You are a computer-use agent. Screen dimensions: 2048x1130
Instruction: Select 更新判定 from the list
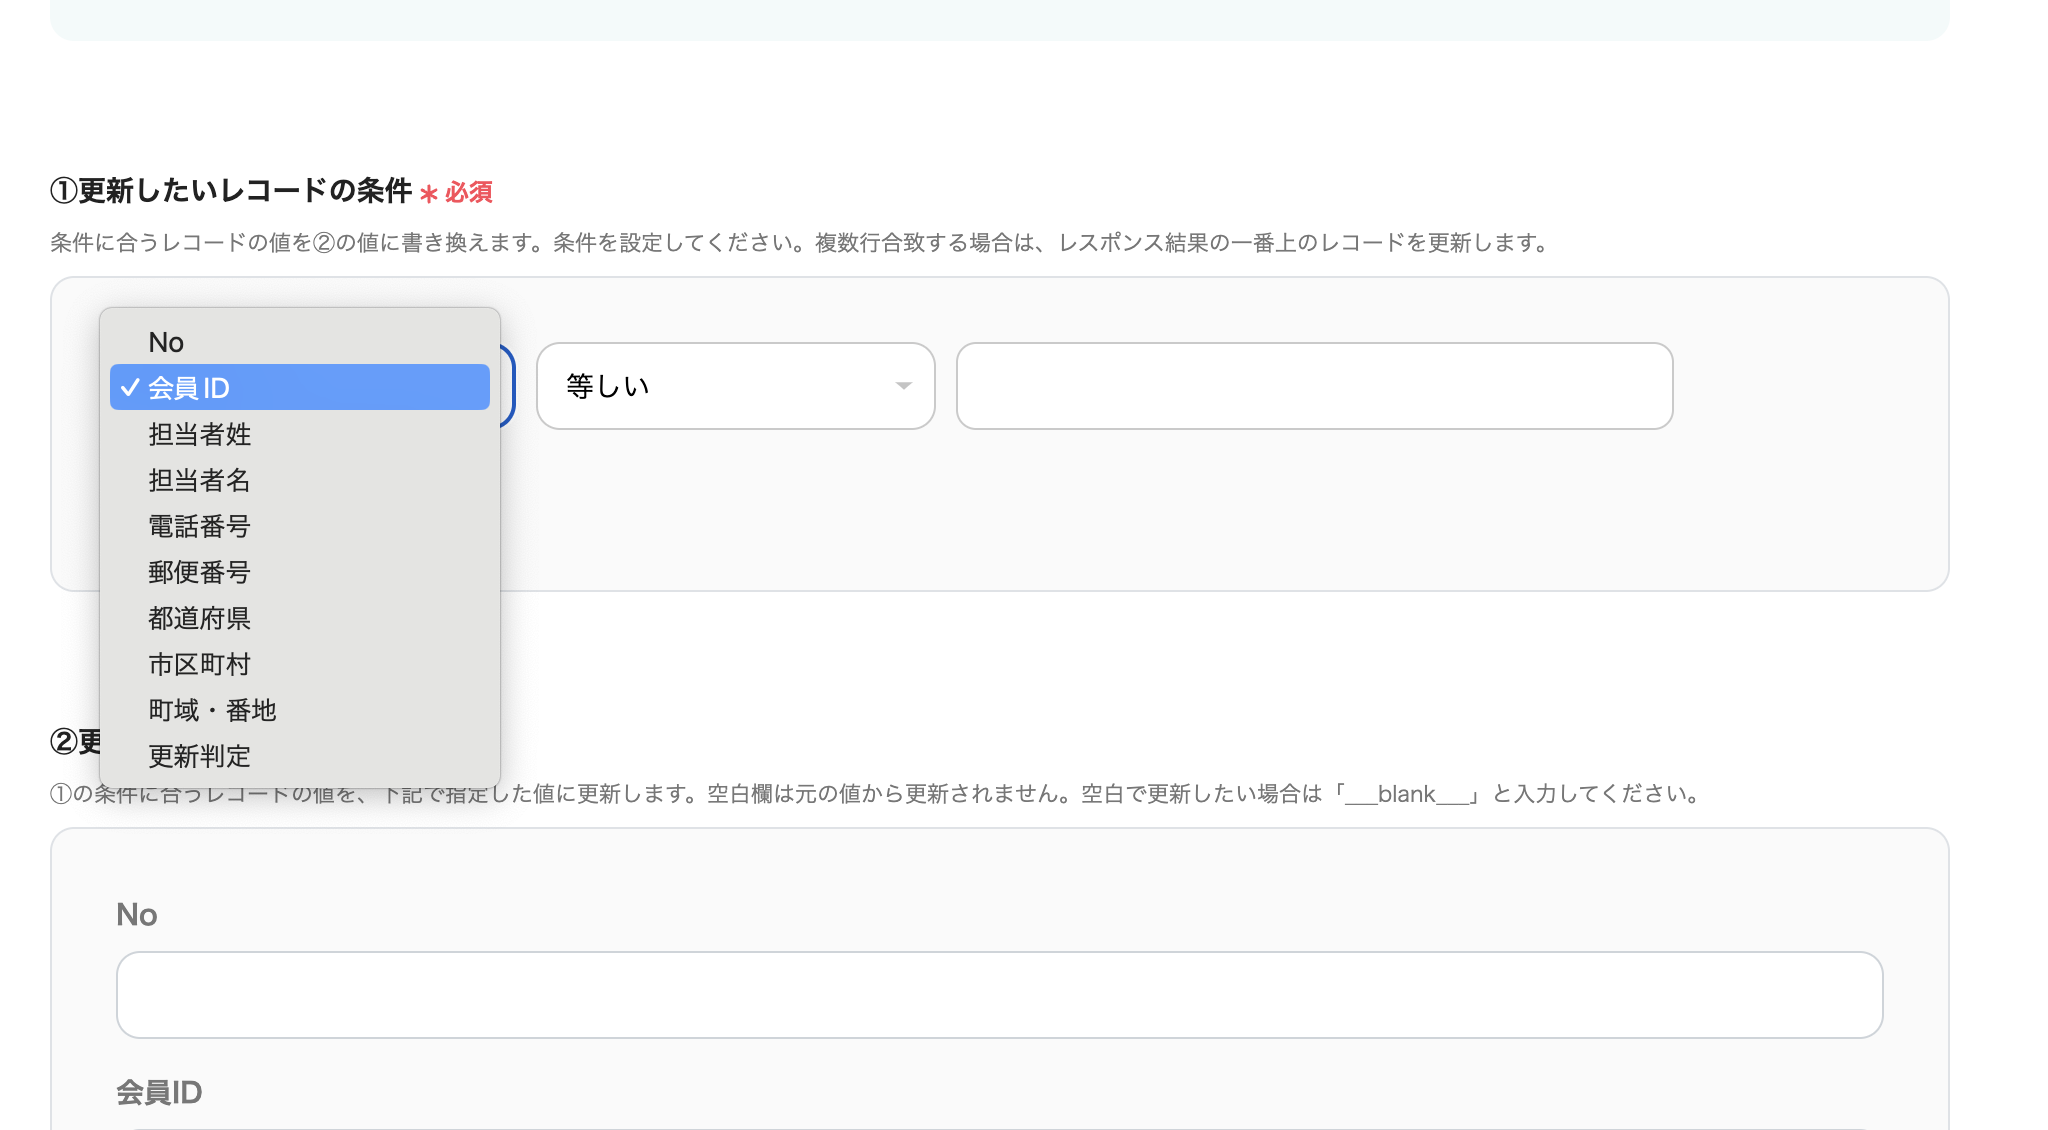(199, 756)
